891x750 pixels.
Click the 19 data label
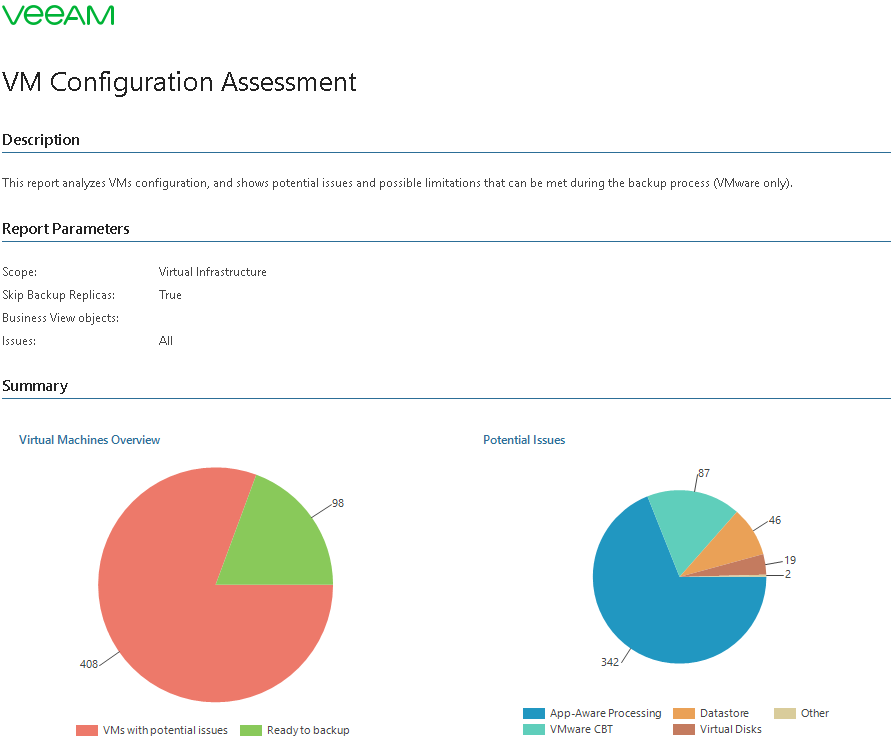pos(790,560)
